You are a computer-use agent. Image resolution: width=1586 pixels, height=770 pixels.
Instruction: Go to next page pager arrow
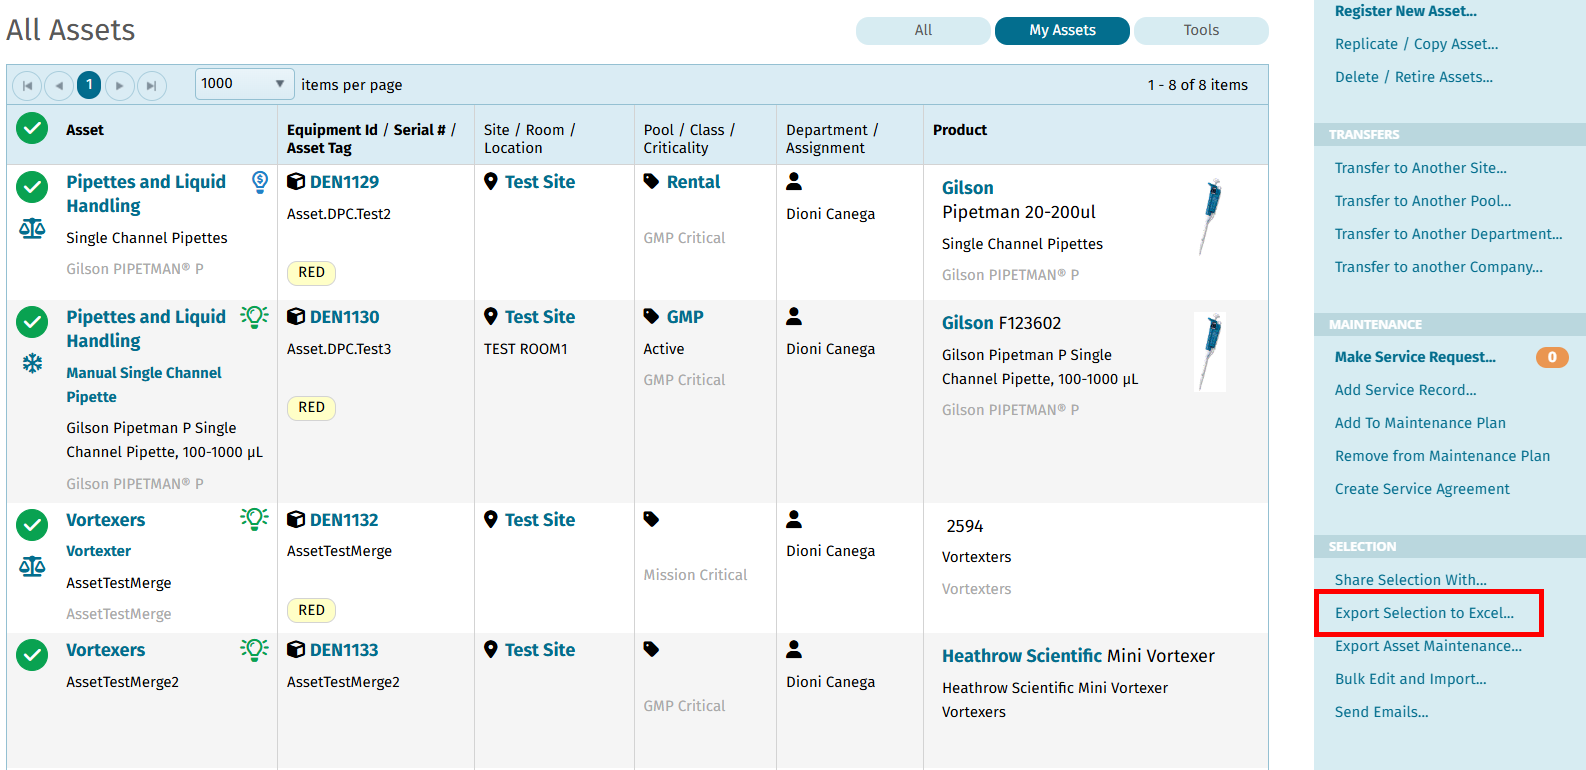pyautogui.click(x=120, y=85)
